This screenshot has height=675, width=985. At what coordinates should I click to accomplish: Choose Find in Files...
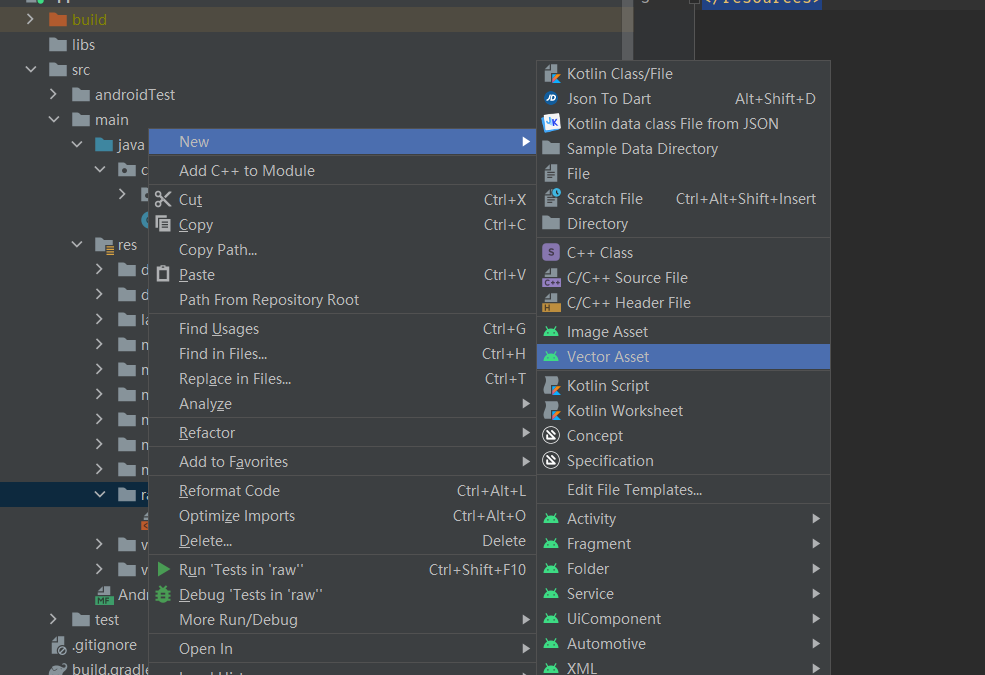pos(342,354)
